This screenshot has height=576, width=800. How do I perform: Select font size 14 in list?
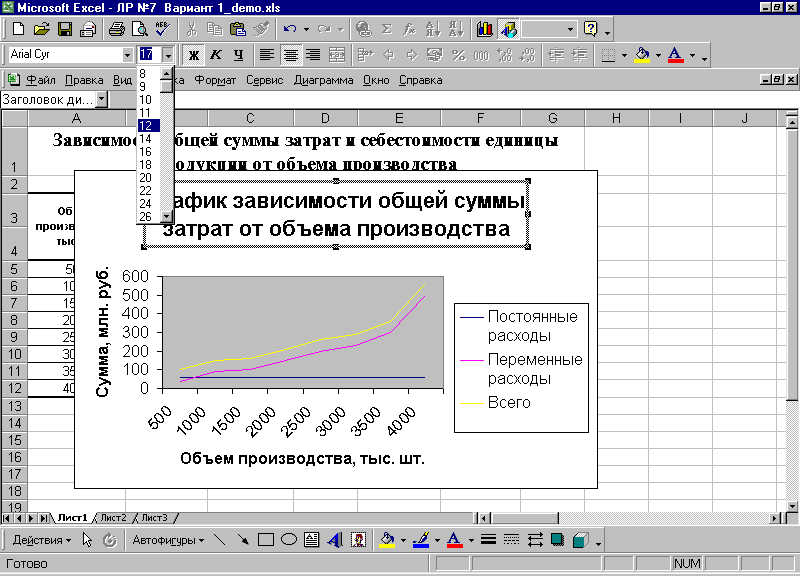[148, 138]
